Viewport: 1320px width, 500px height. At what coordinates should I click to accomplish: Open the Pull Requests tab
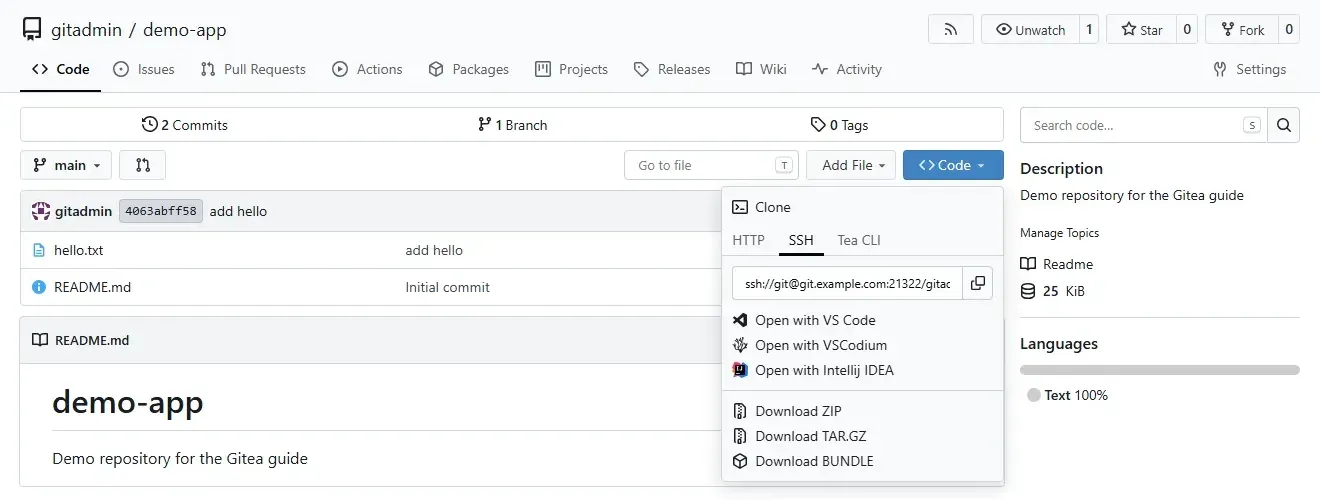(x=253, y=69)
